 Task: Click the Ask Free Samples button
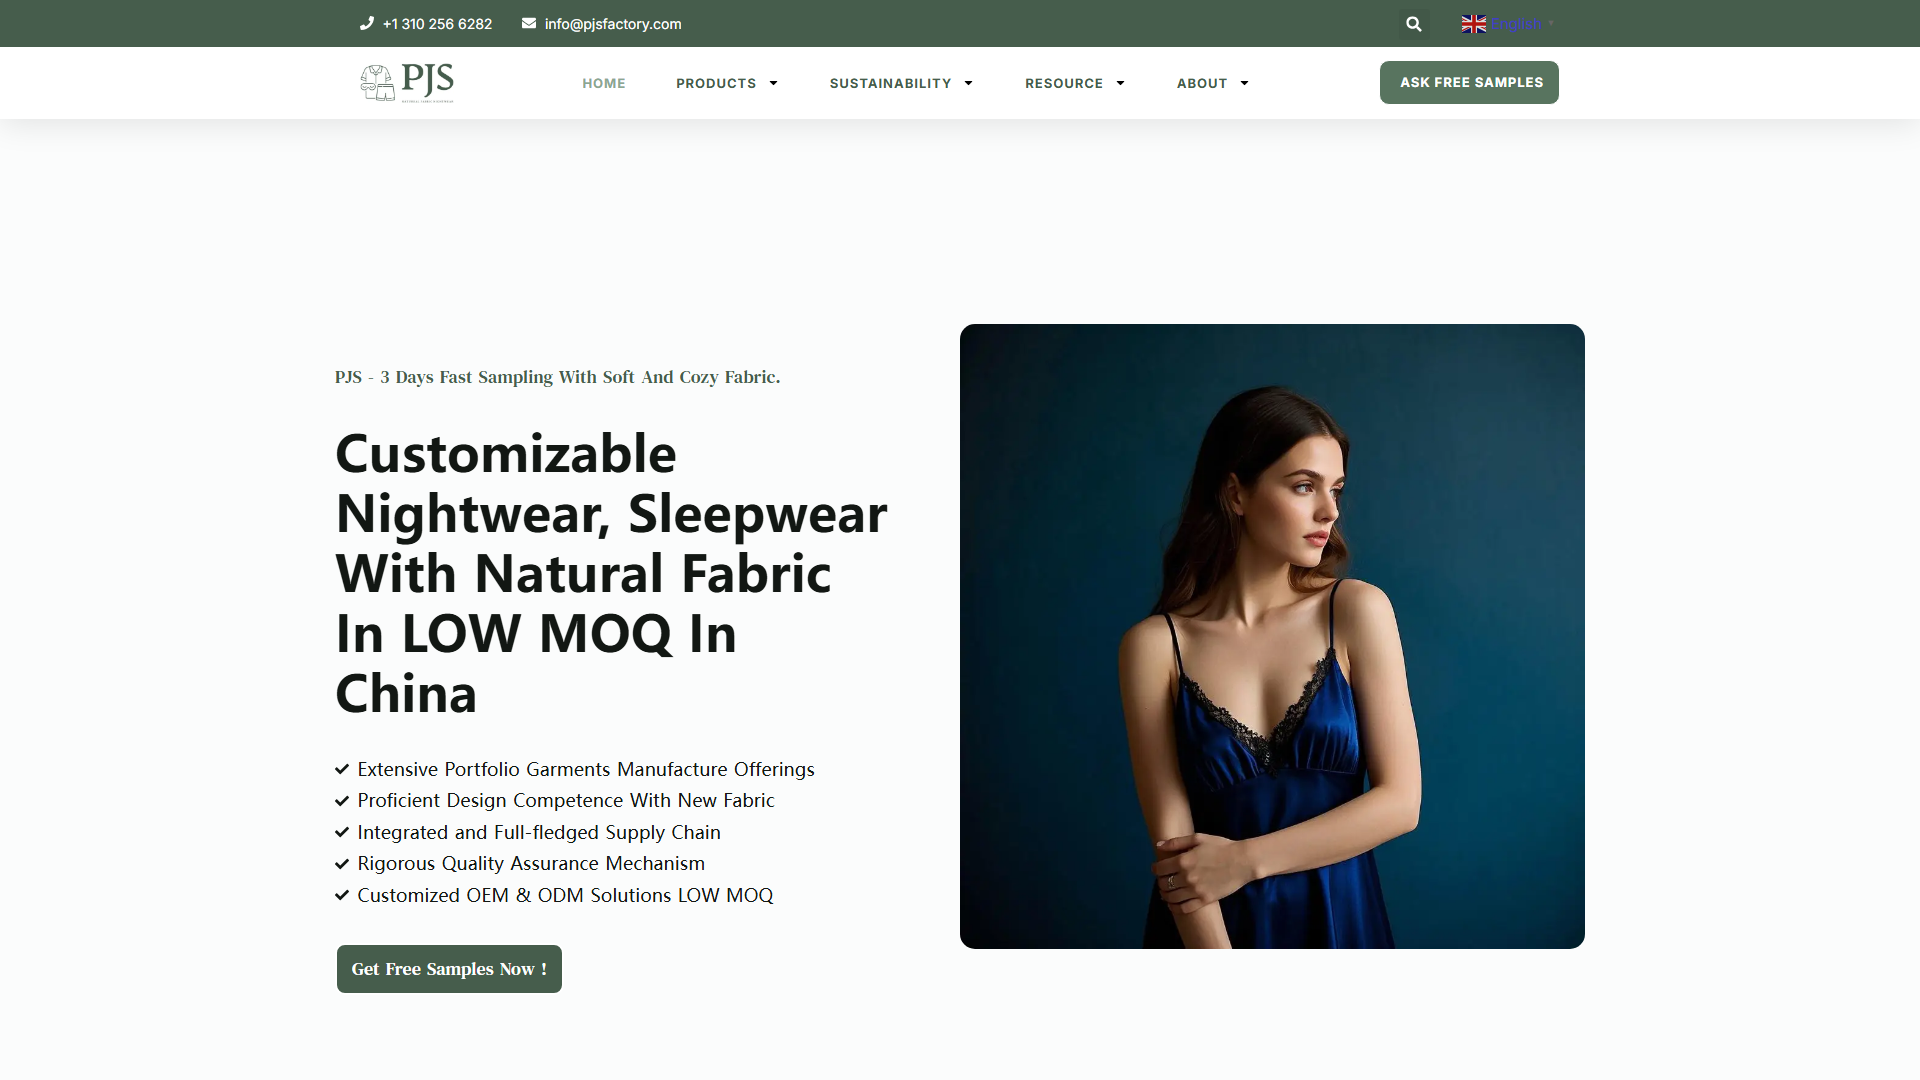point(1469,82)
